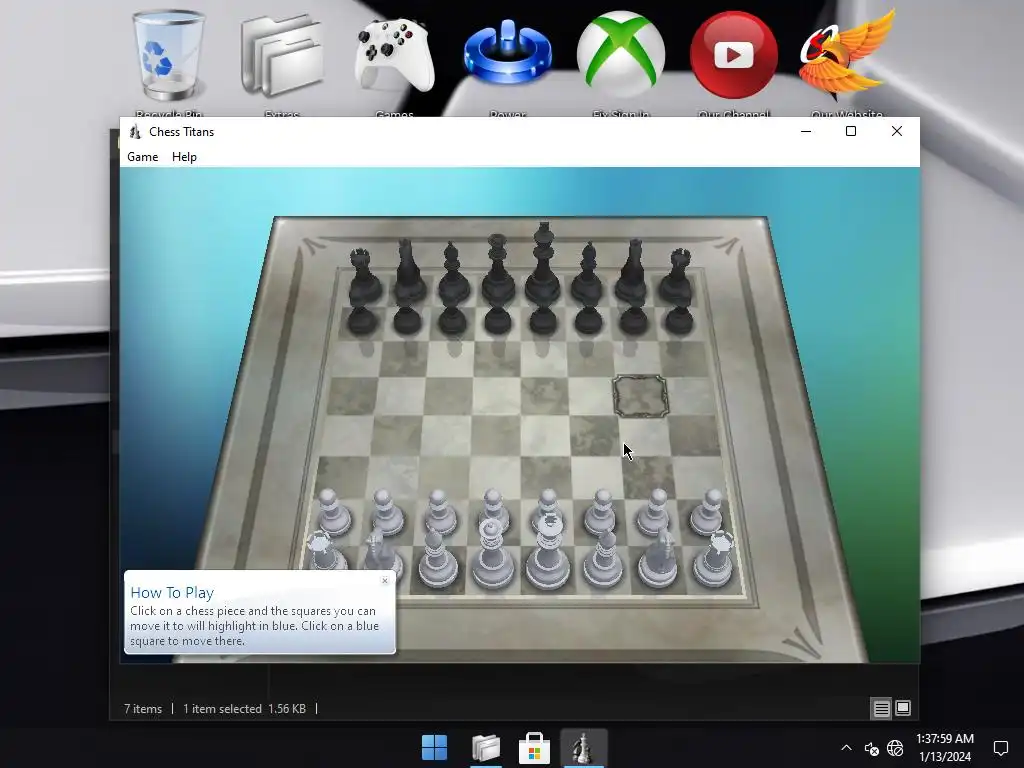Click the Chess Titans title bar icon

pyautogui.click(x=135, y=132)
